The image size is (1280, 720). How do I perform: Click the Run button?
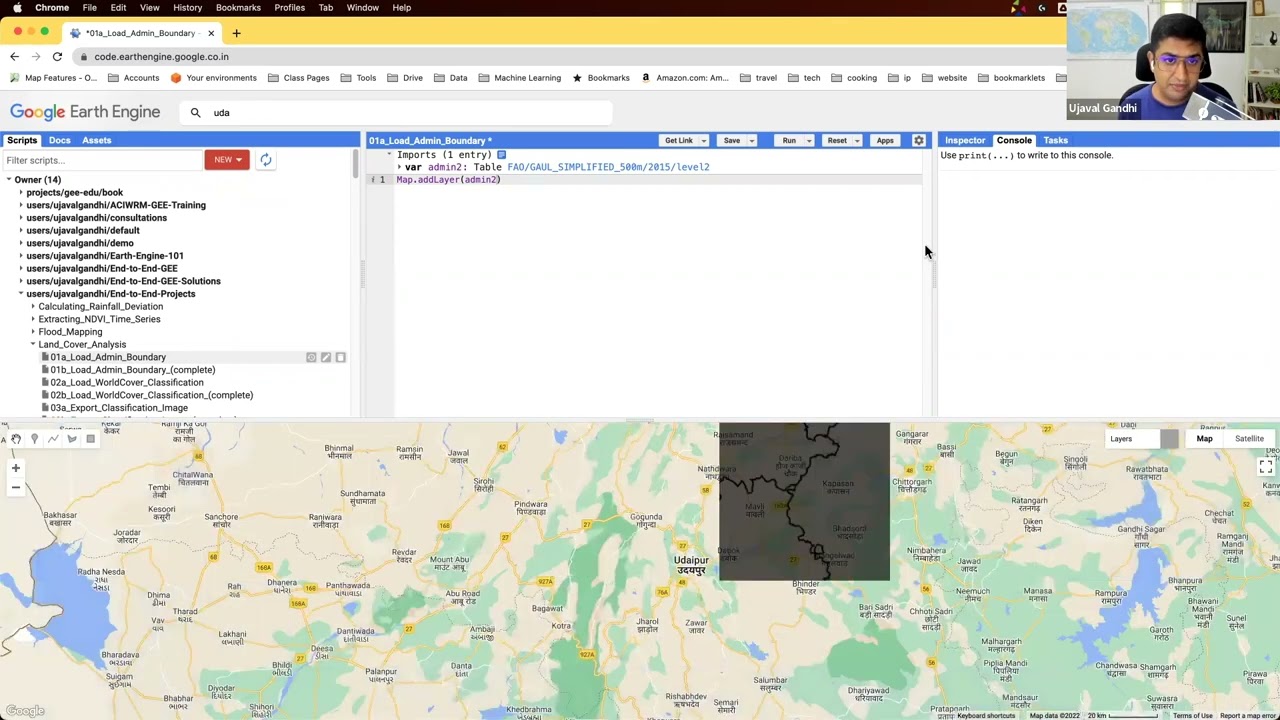click(789, 141)
